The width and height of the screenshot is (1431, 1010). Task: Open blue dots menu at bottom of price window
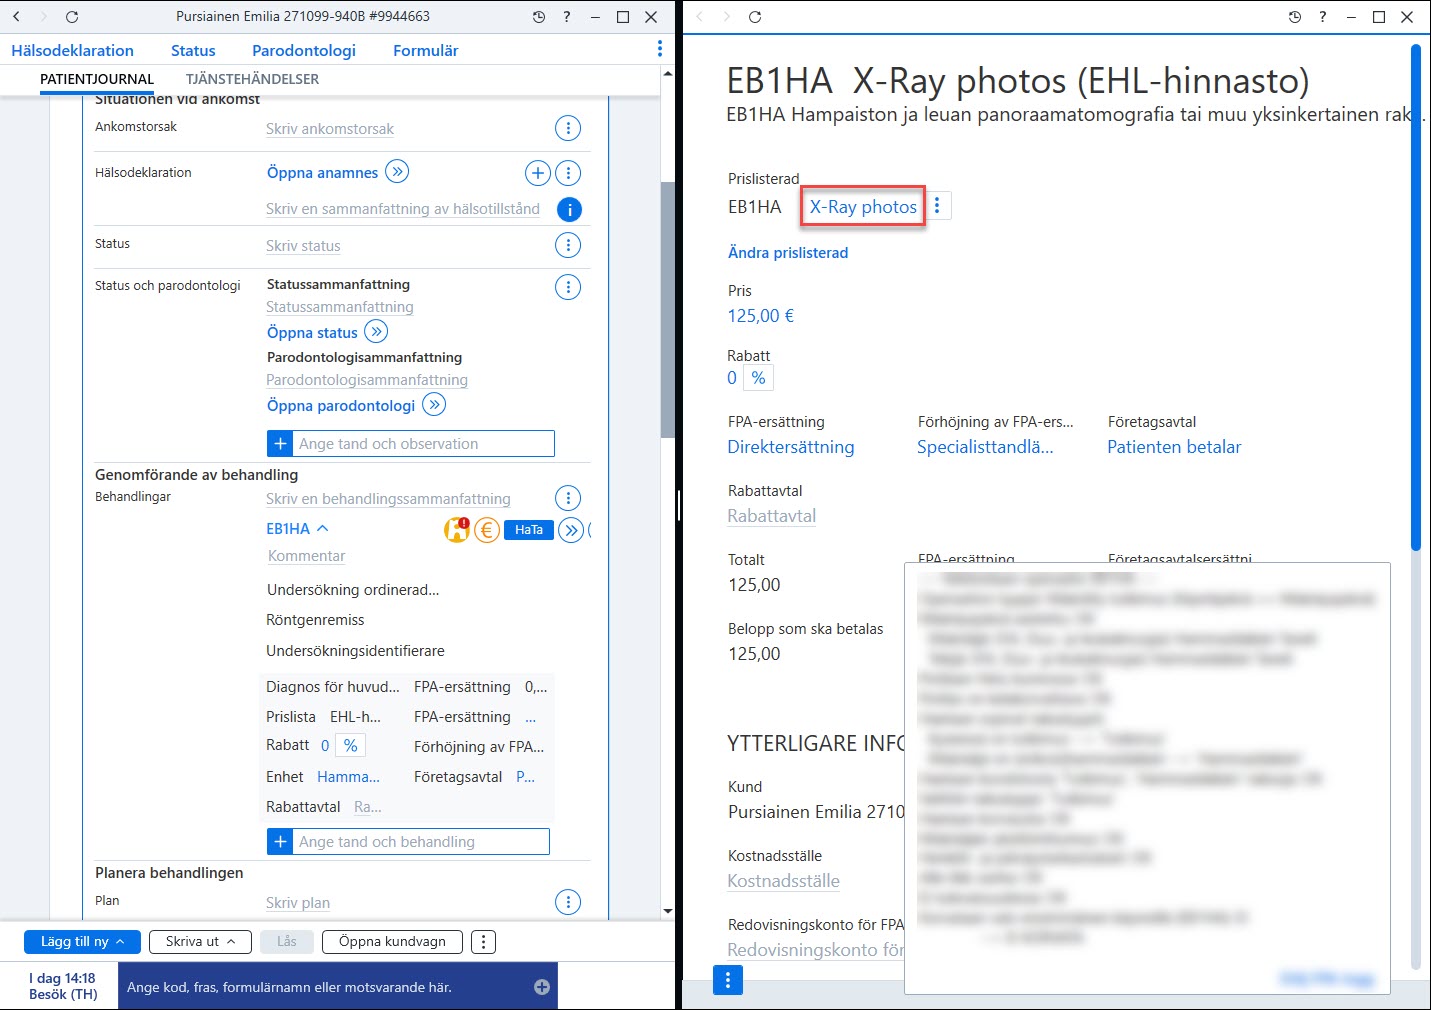[x=728, y=980]
